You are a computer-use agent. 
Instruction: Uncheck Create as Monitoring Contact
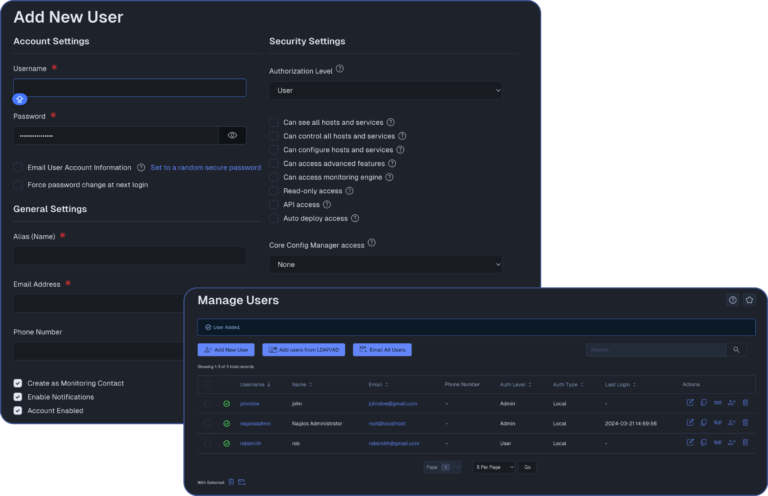[18, 383]
